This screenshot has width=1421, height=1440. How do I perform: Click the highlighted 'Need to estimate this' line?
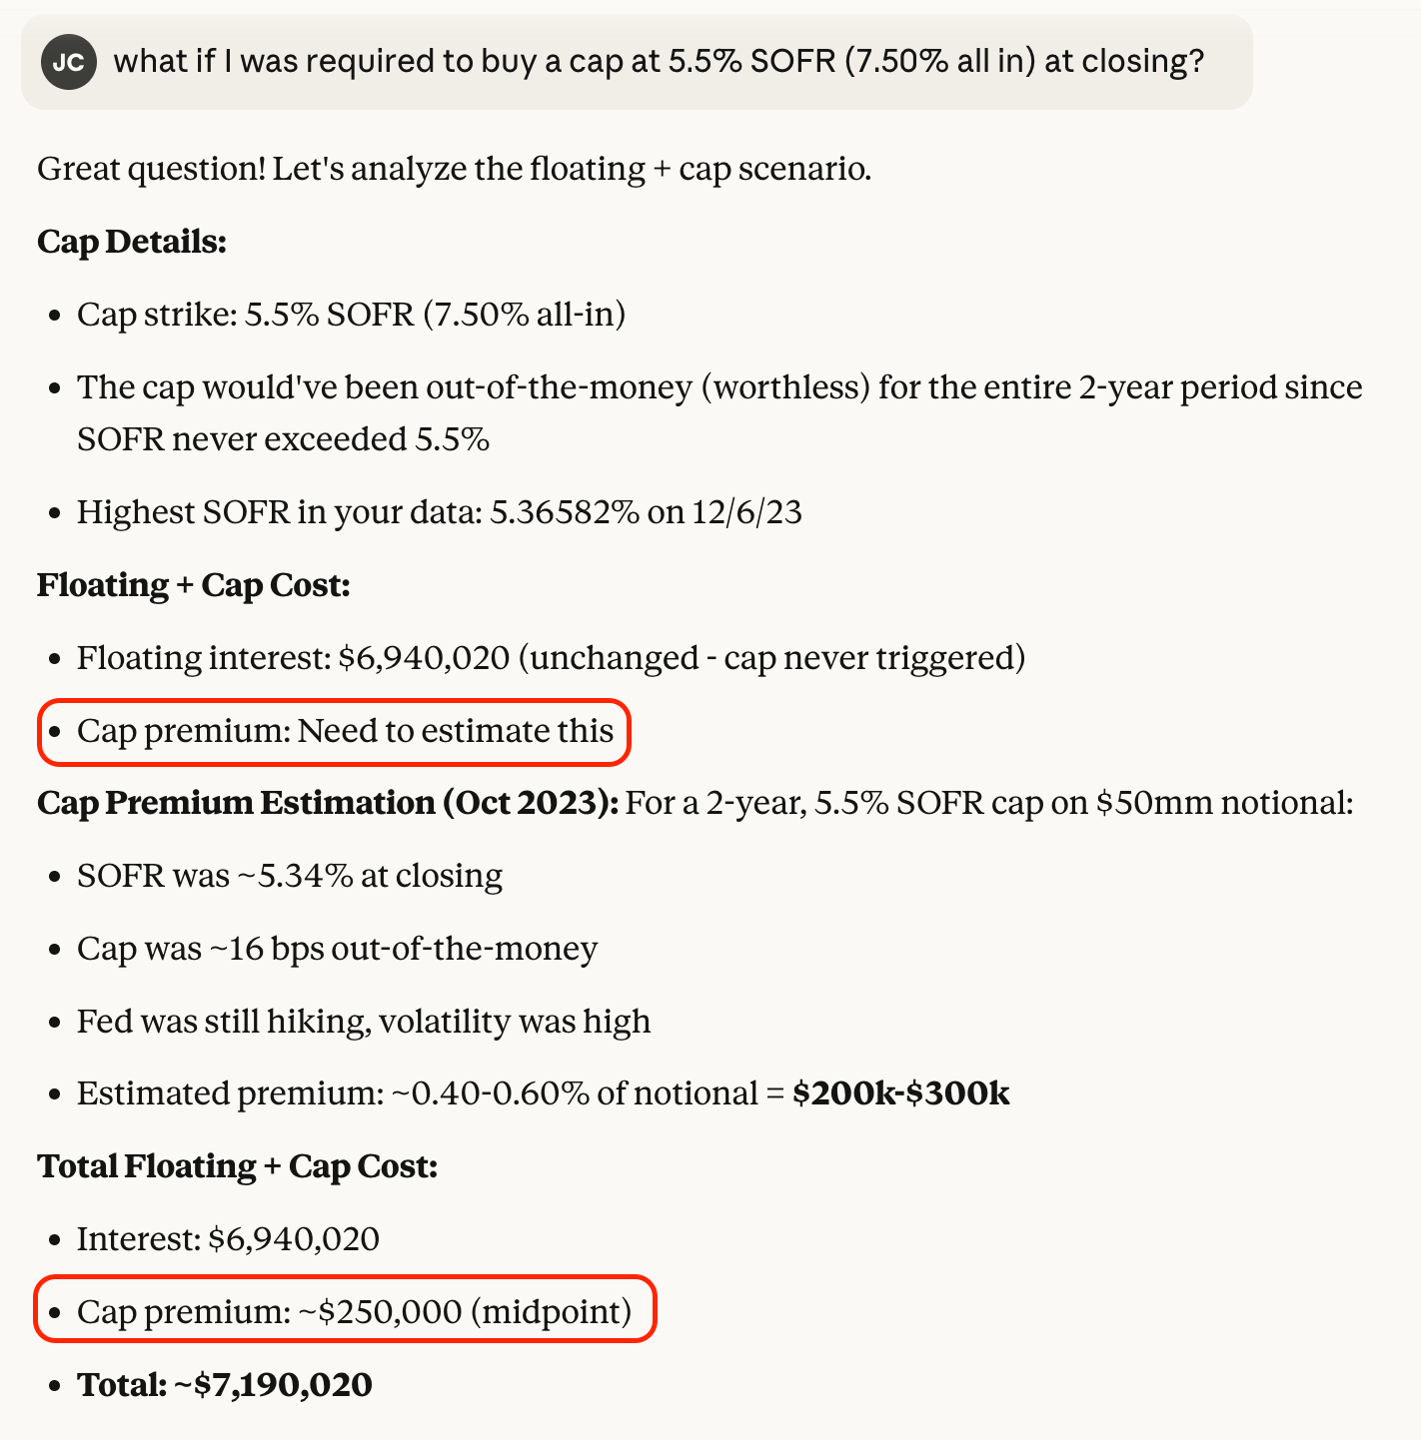pos(345,731)
